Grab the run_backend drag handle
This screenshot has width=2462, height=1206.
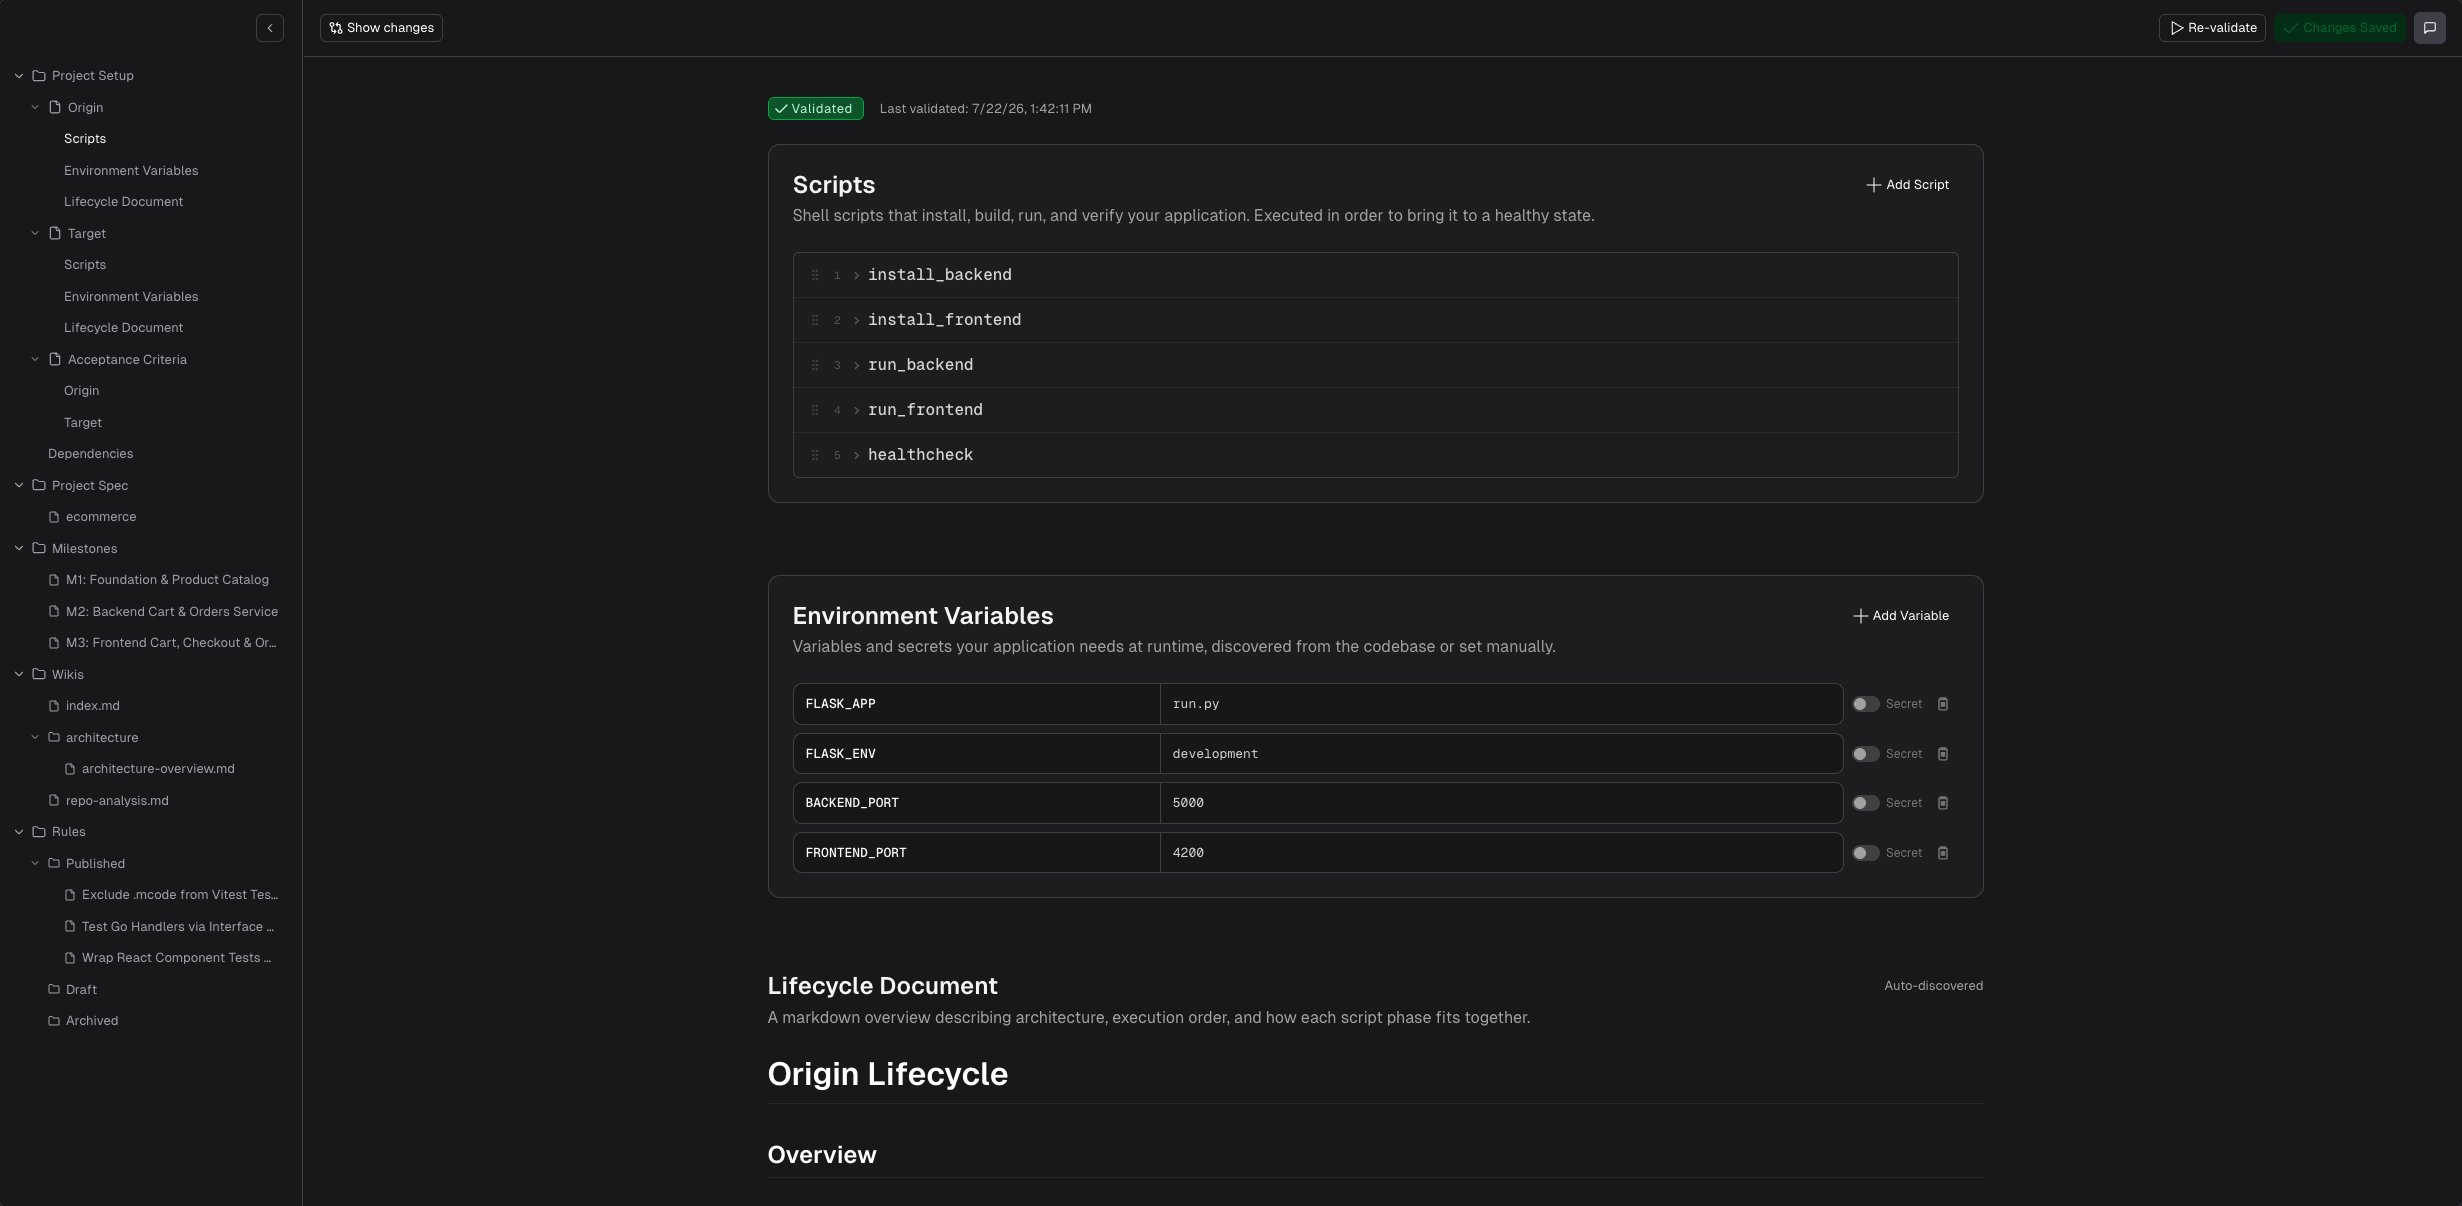pos(814,365)
